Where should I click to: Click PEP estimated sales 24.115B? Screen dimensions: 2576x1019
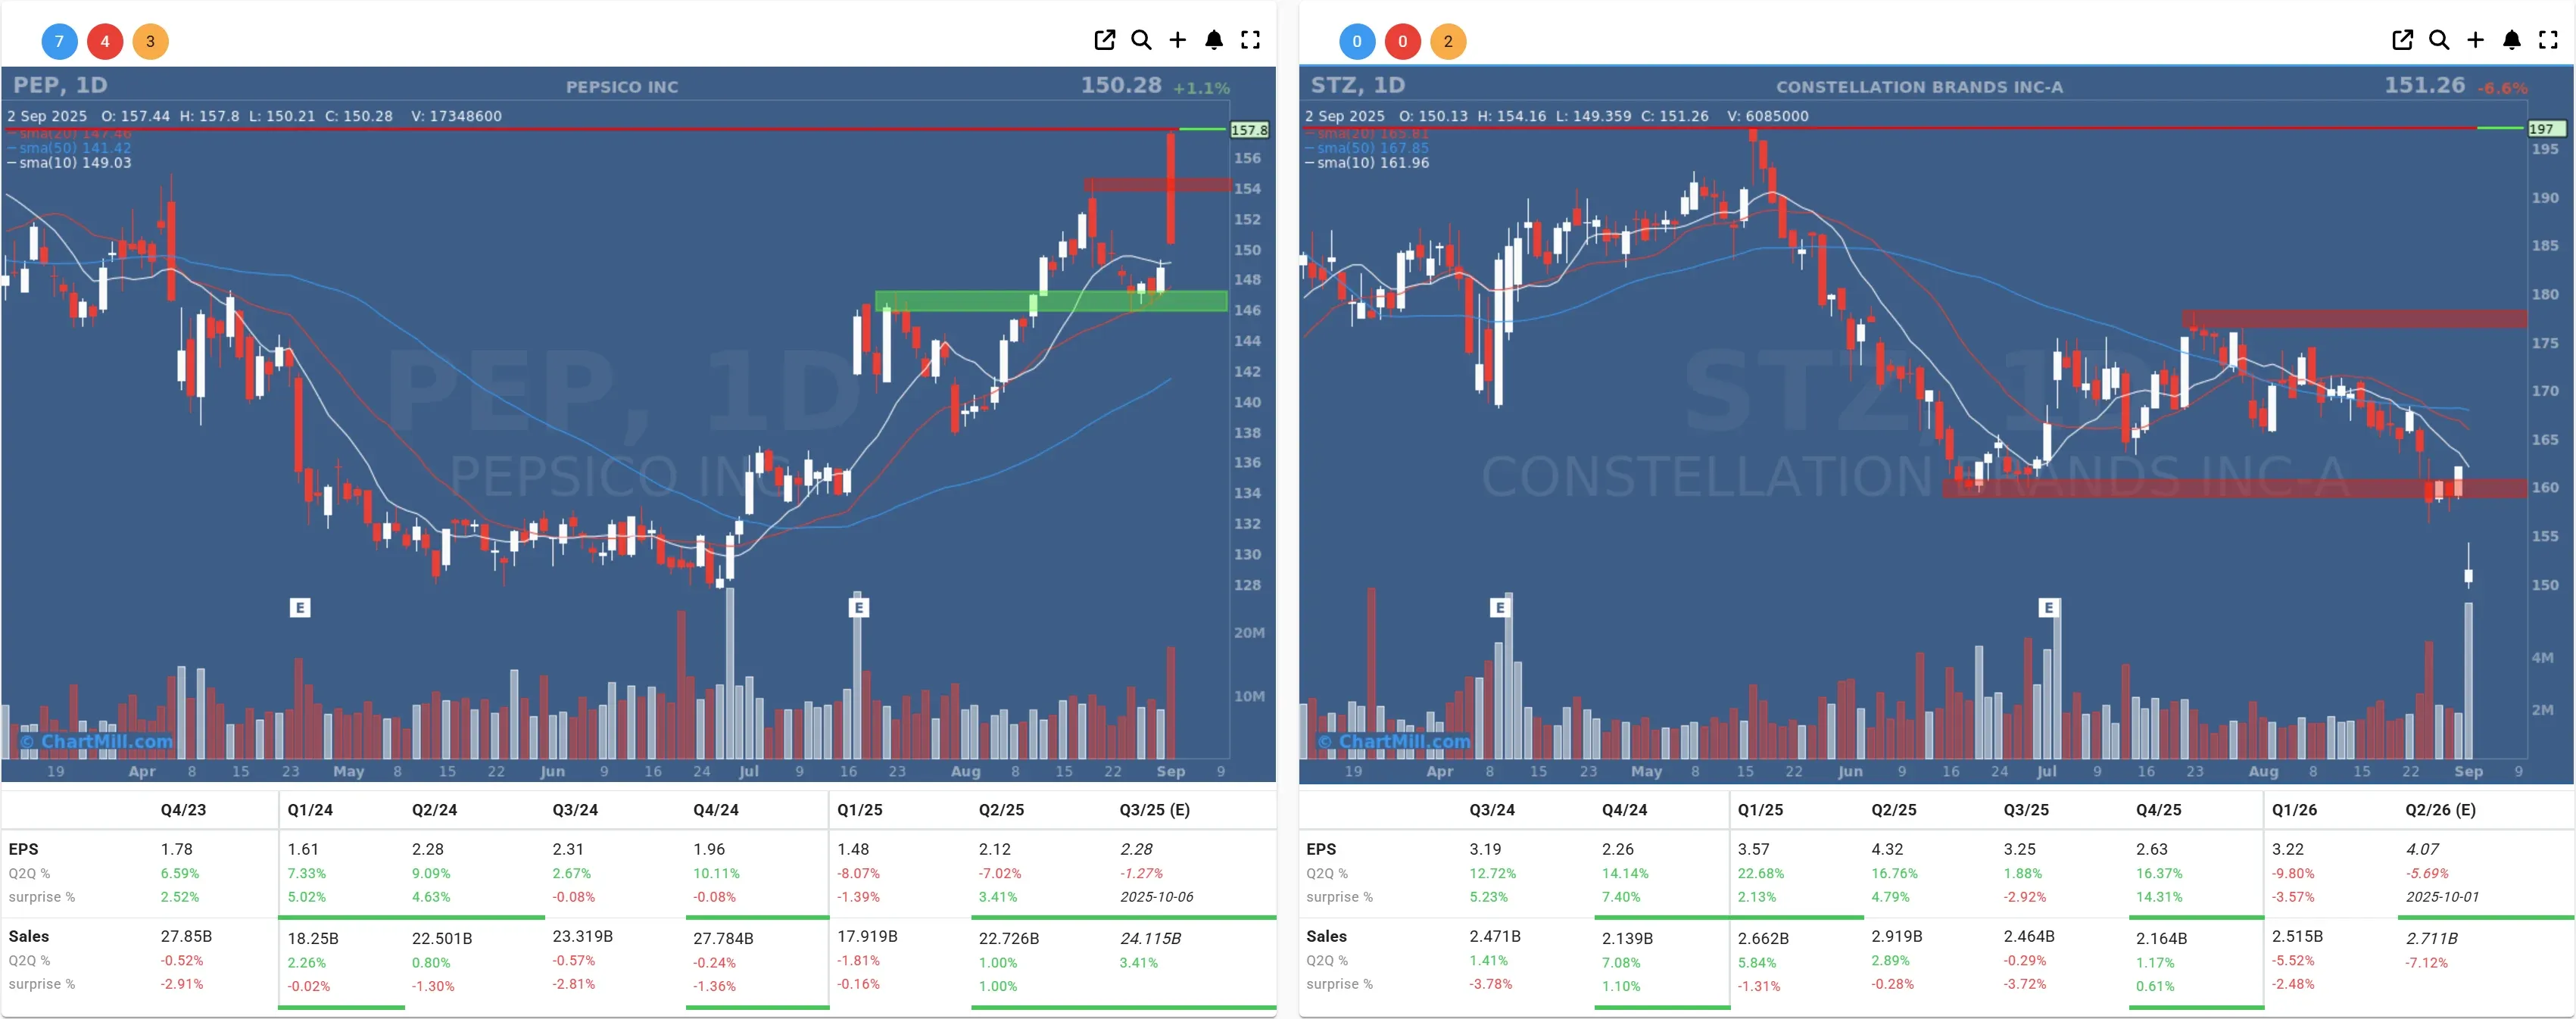pyautogui.click(x=1150, y=938)
